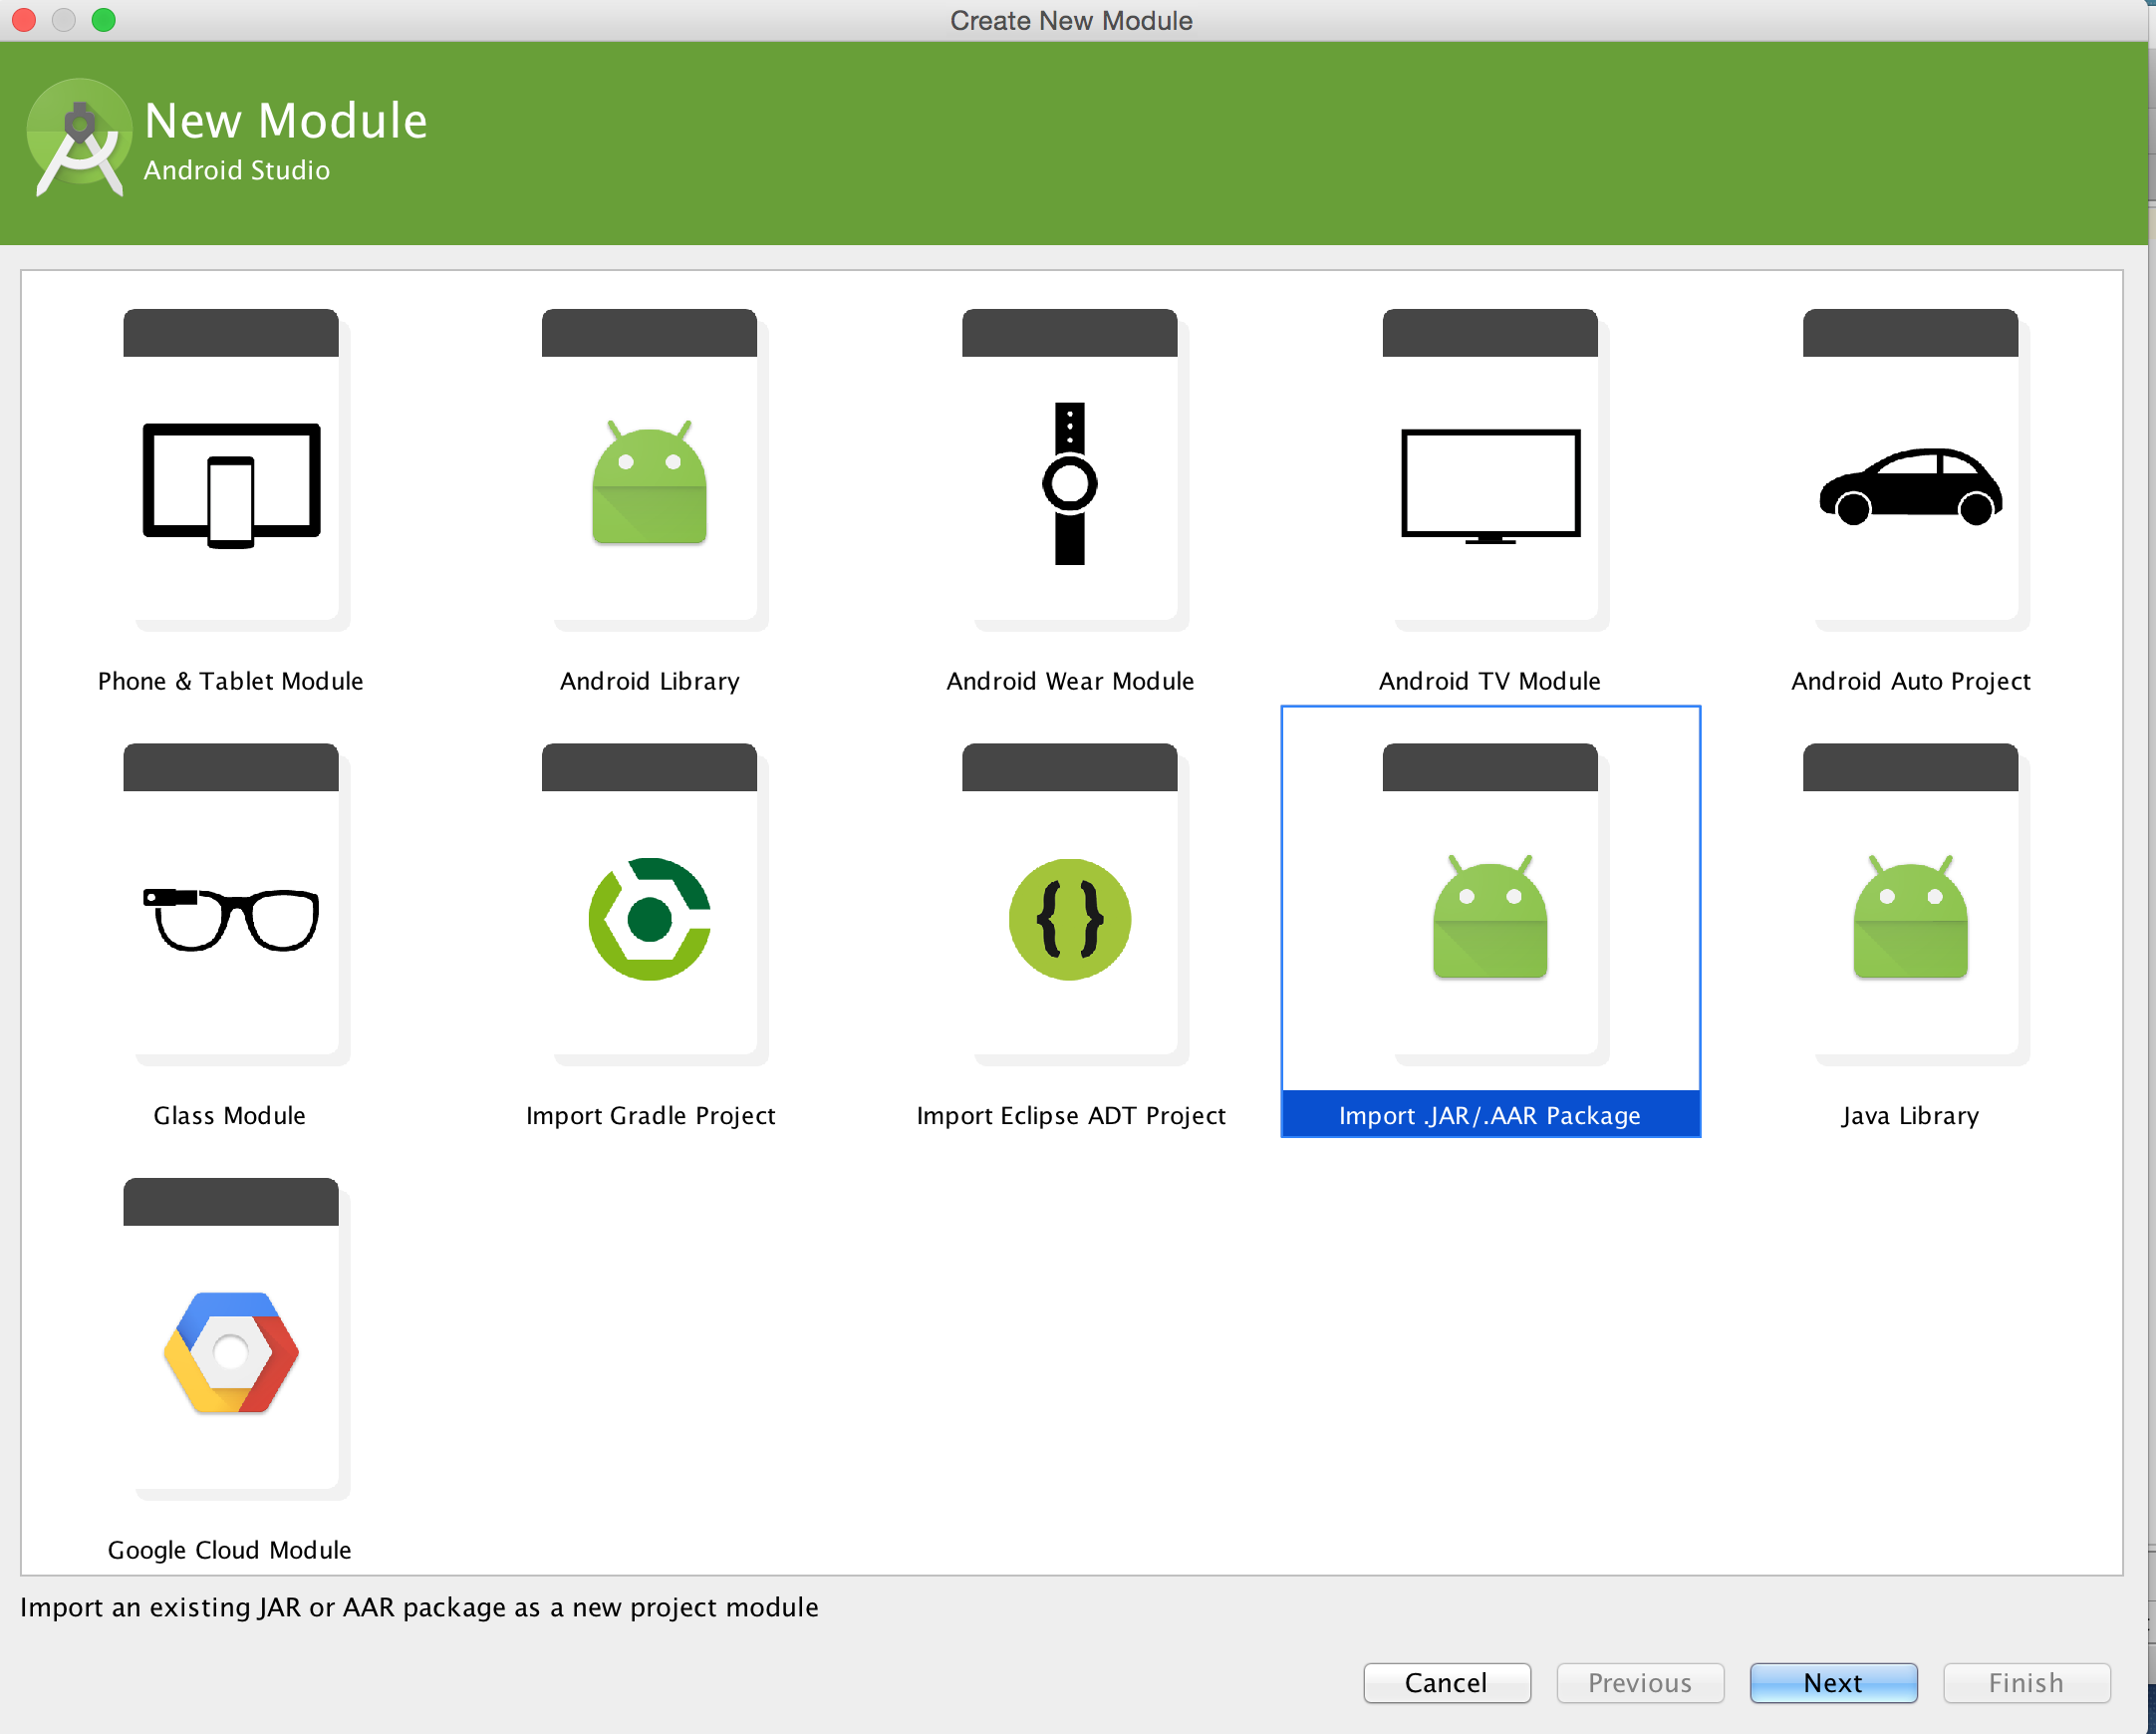Screen dimensions: 2156x1734
Task: Choose the Android Library robot icon
Action: point(649,485)
